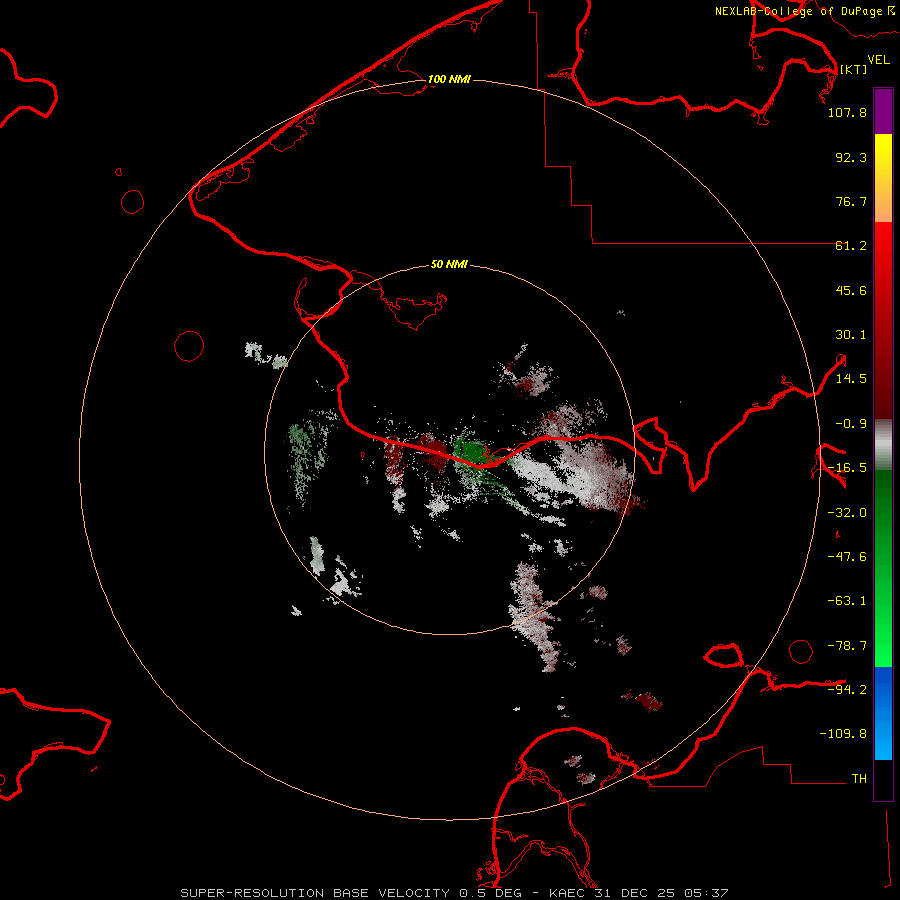Click the Super-Resolution Base Velocity caption

click(455, 893)
